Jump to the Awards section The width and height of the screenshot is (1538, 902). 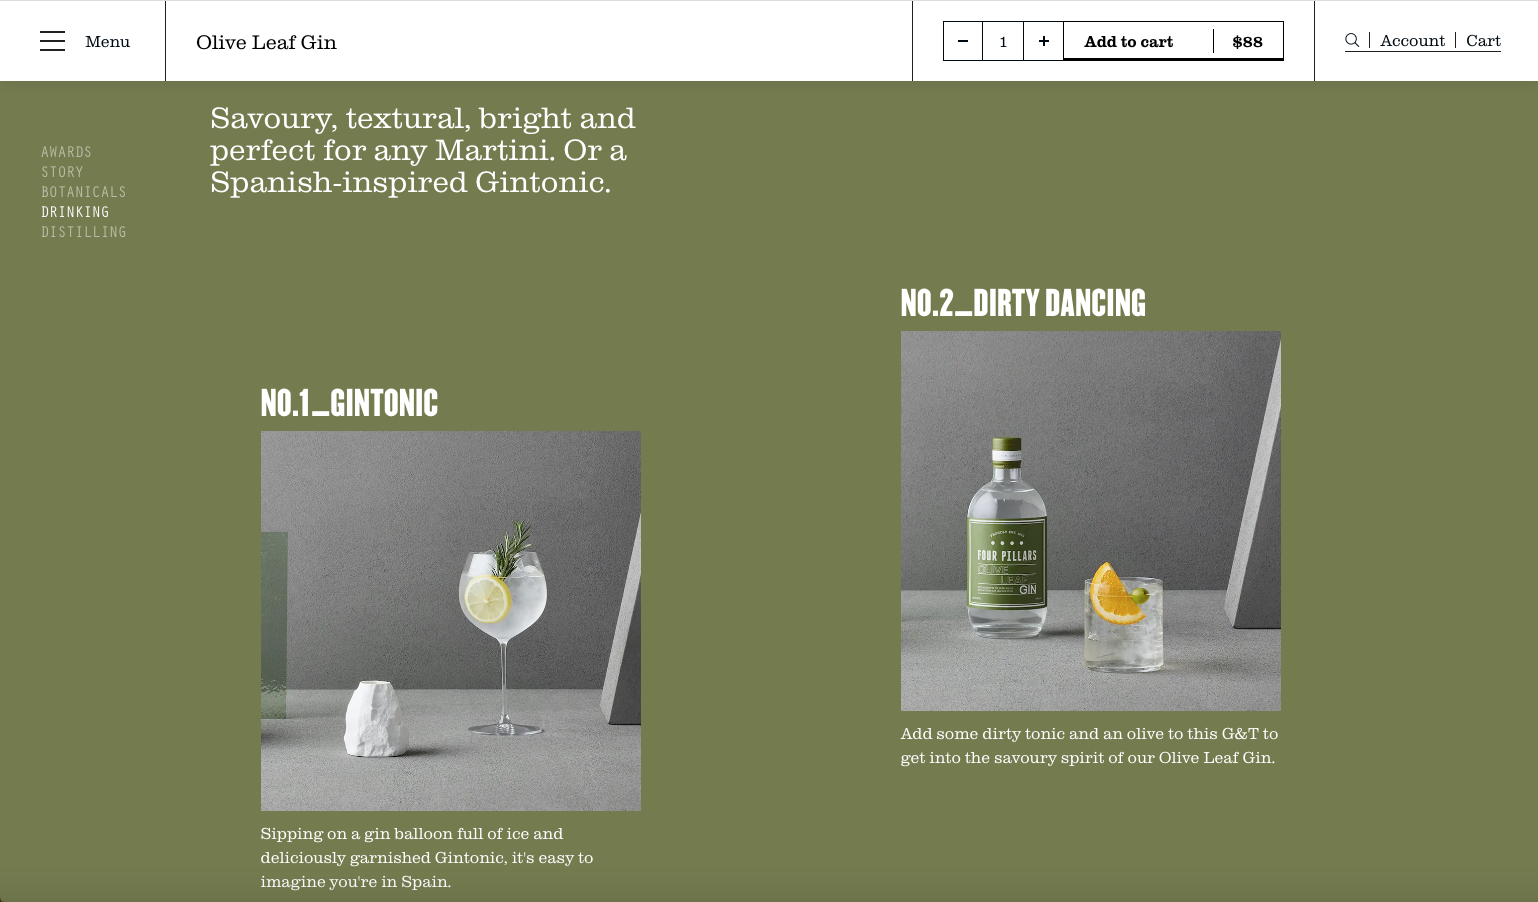[67, 152]
